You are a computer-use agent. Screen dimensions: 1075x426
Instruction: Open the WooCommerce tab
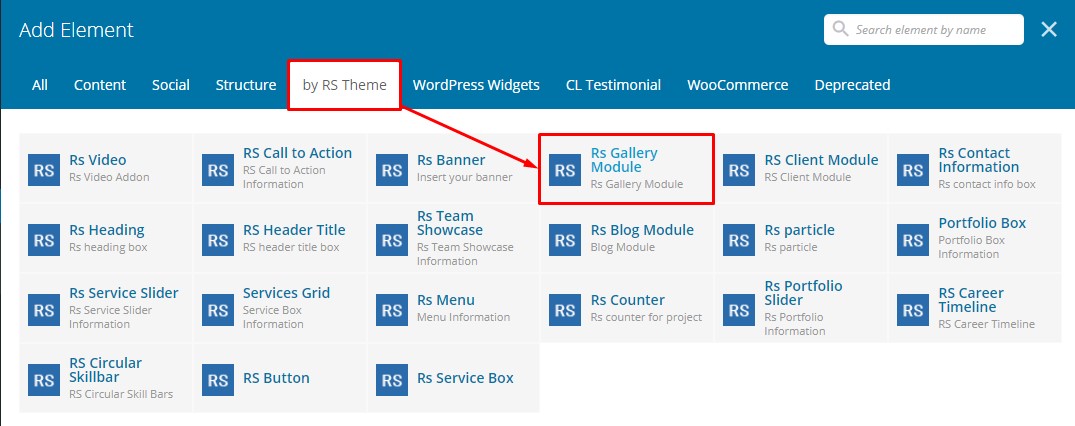coord(737,85)
